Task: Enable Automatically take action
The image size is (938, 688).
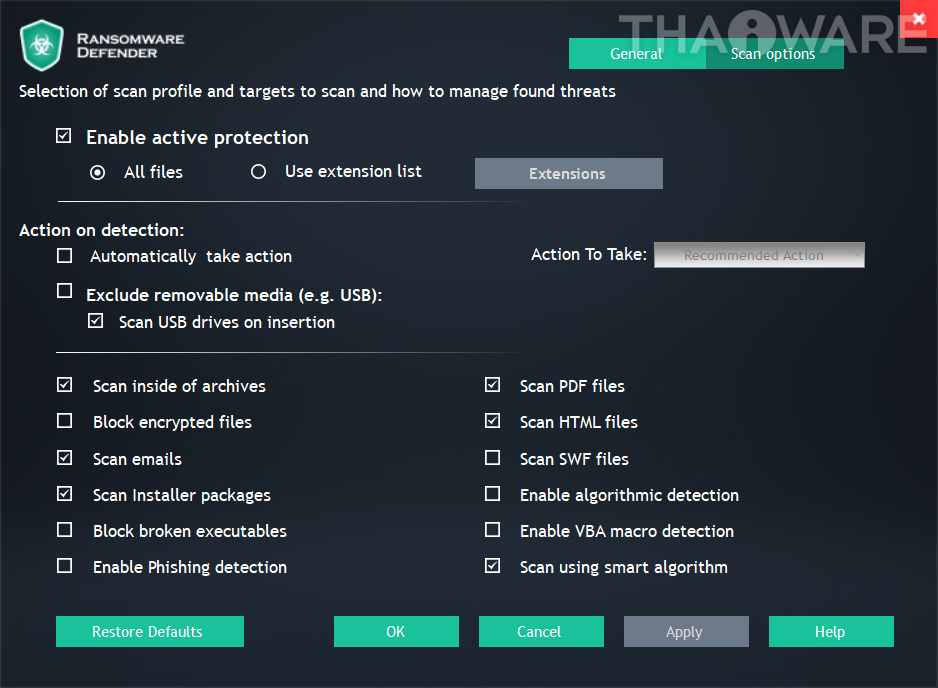Action: (65, 256)
